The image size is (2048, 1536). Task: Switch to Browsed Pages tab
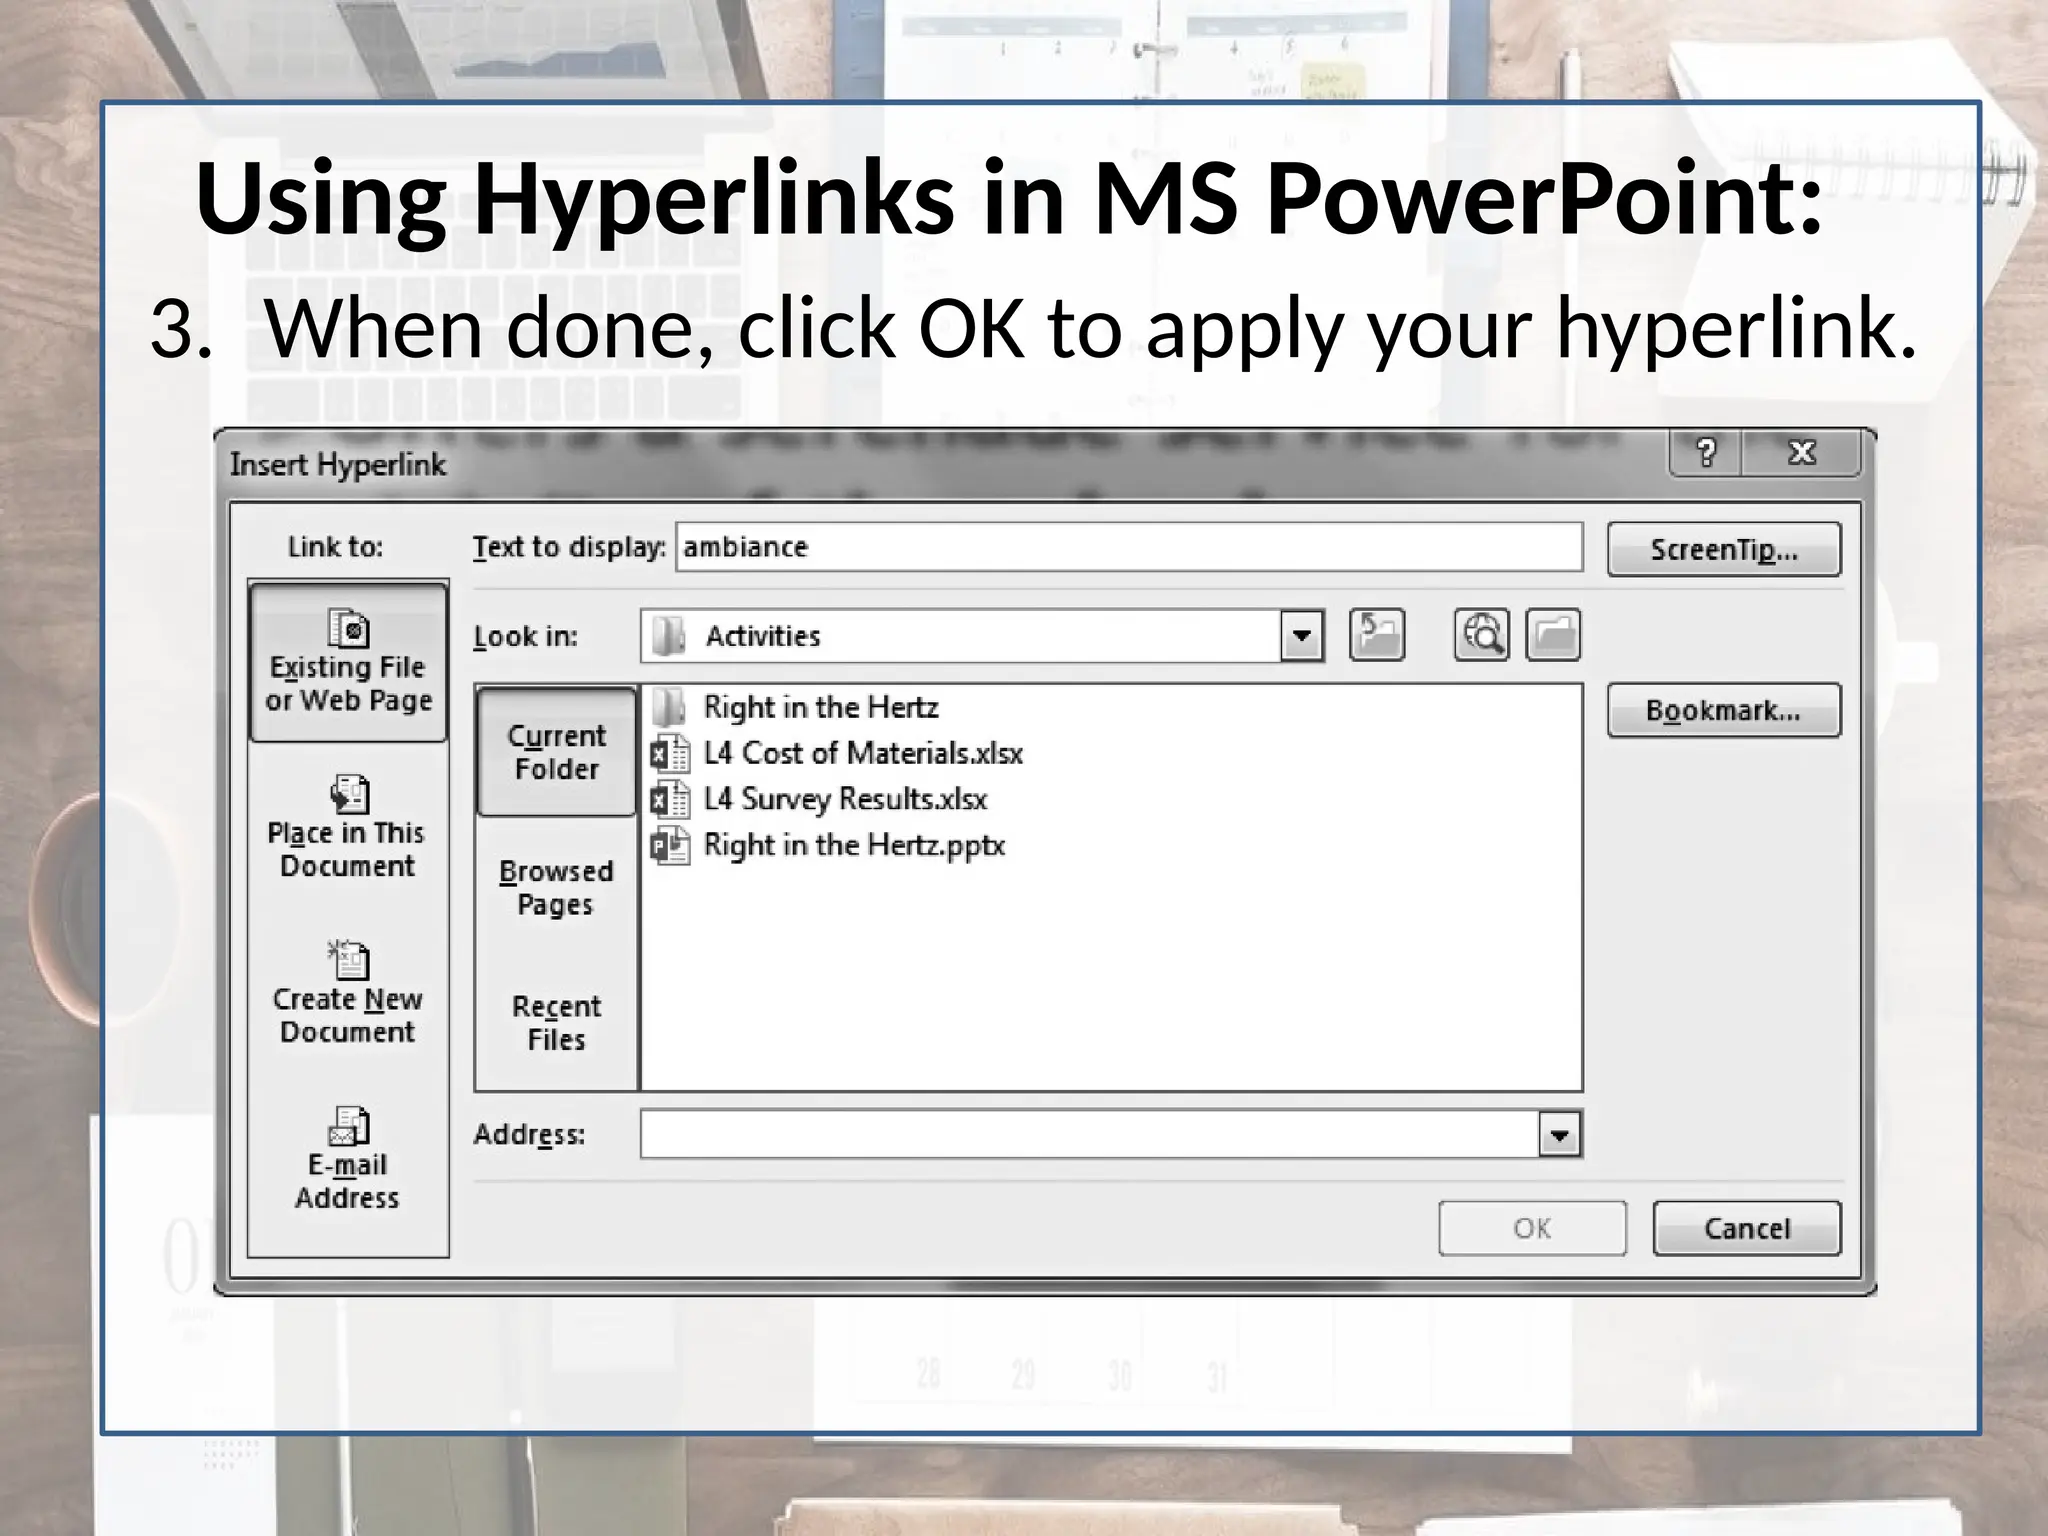[x=556, y=887]
